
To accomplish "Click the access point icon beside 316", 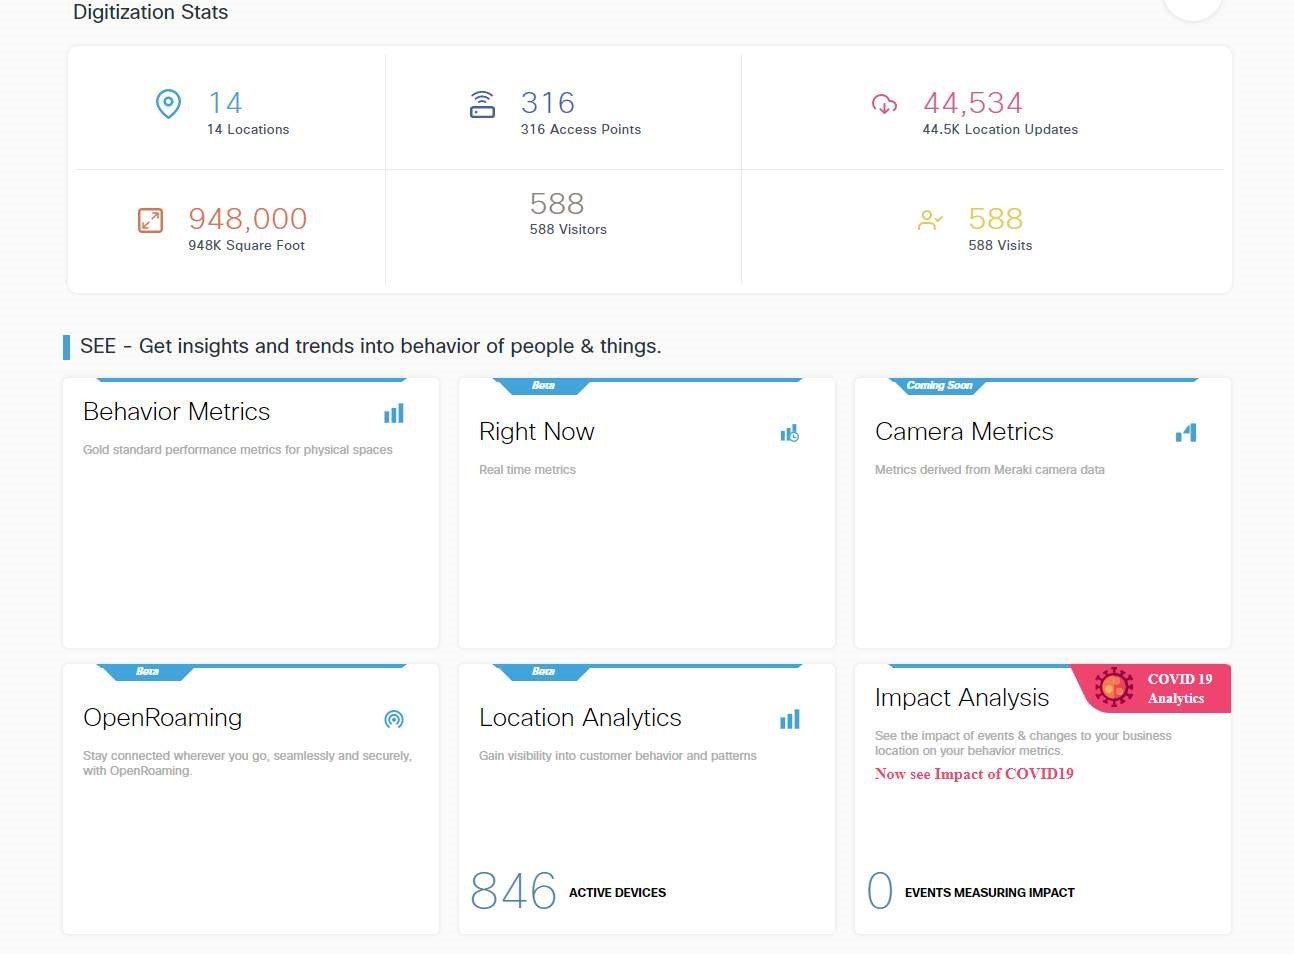I will (x=483, y=104).
